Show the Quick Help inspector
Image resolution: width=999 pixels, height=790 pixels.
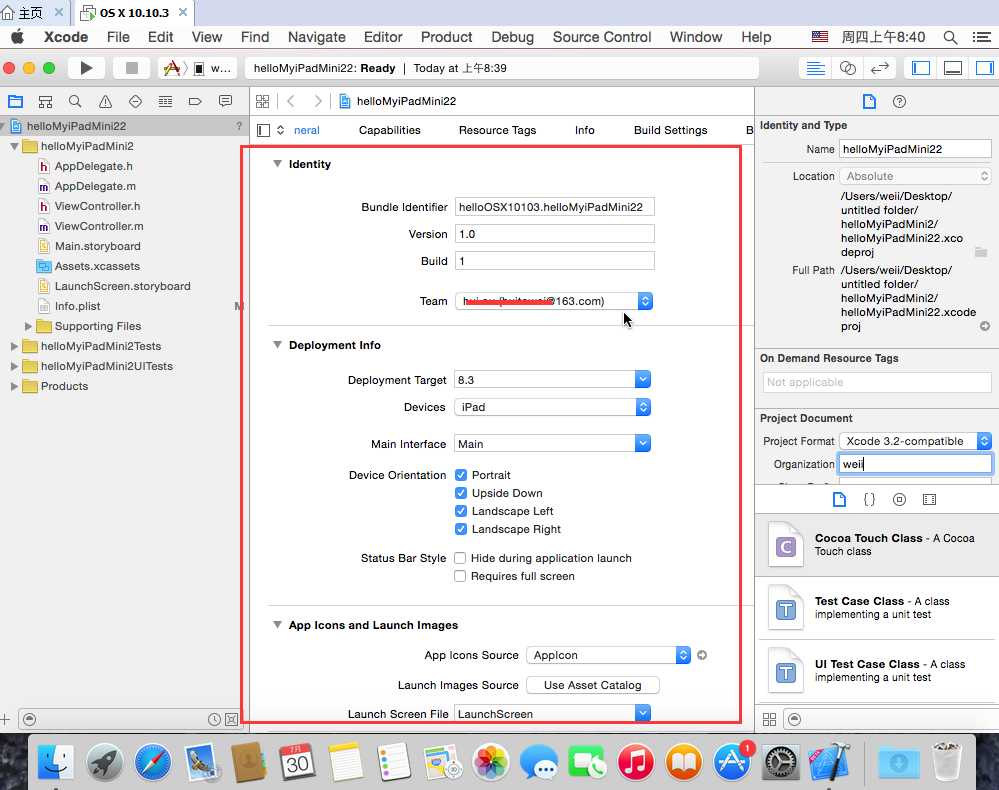pyautogui.click(x=899, y=101)
